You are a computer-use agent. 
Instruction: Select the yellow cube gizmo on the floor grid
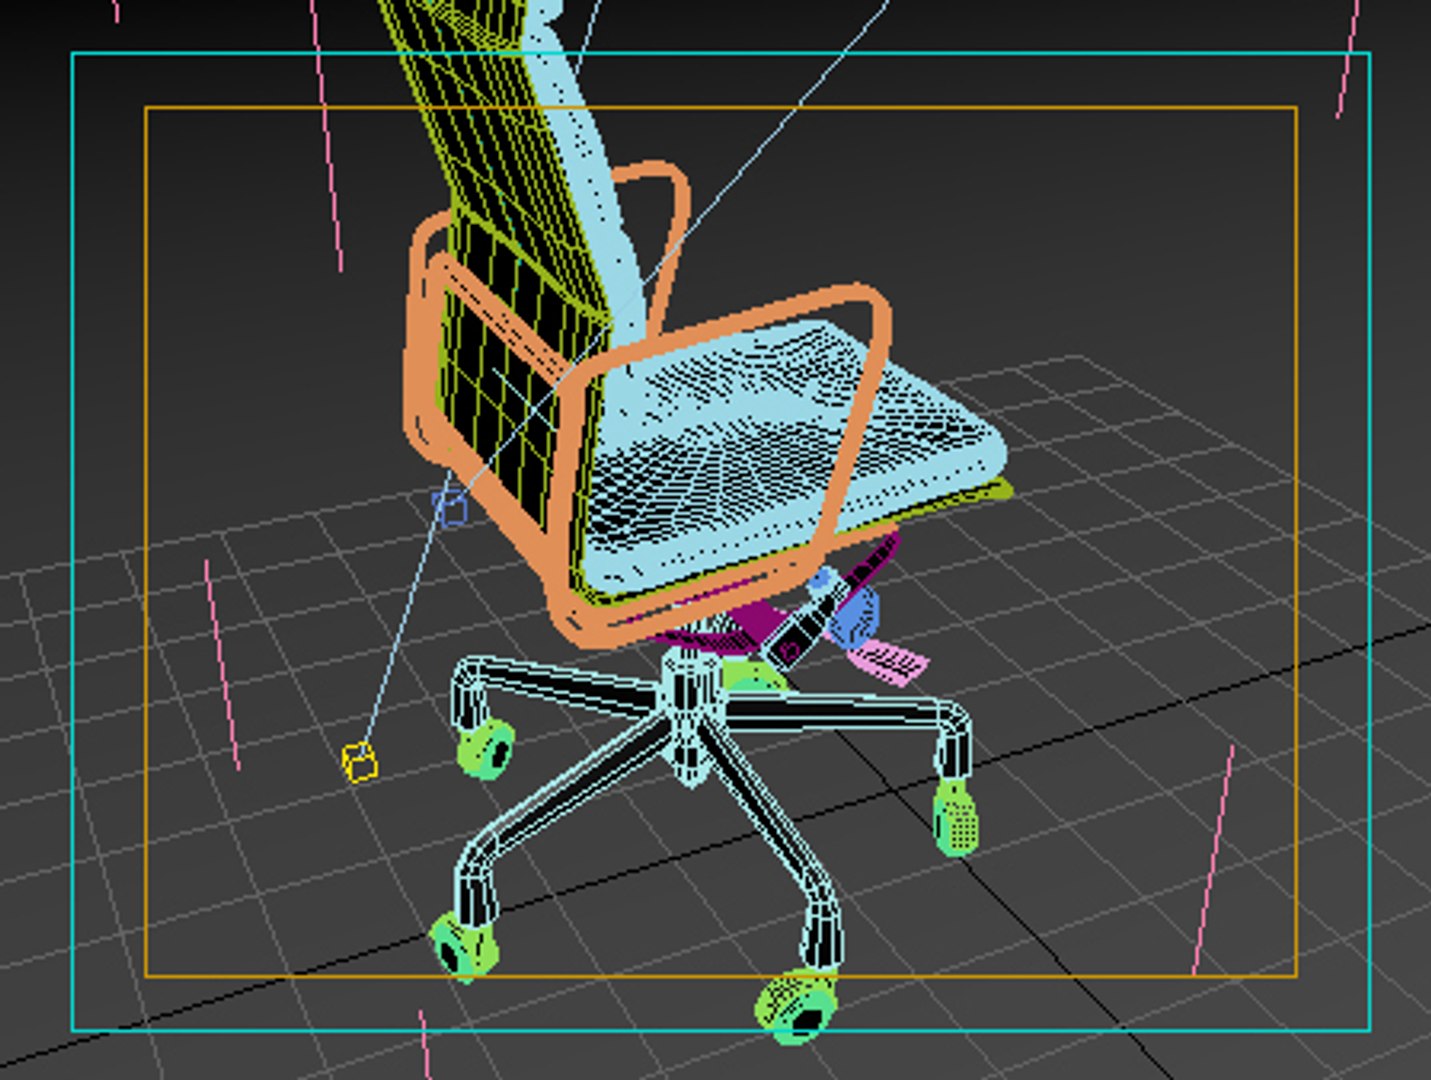point(360,763)
